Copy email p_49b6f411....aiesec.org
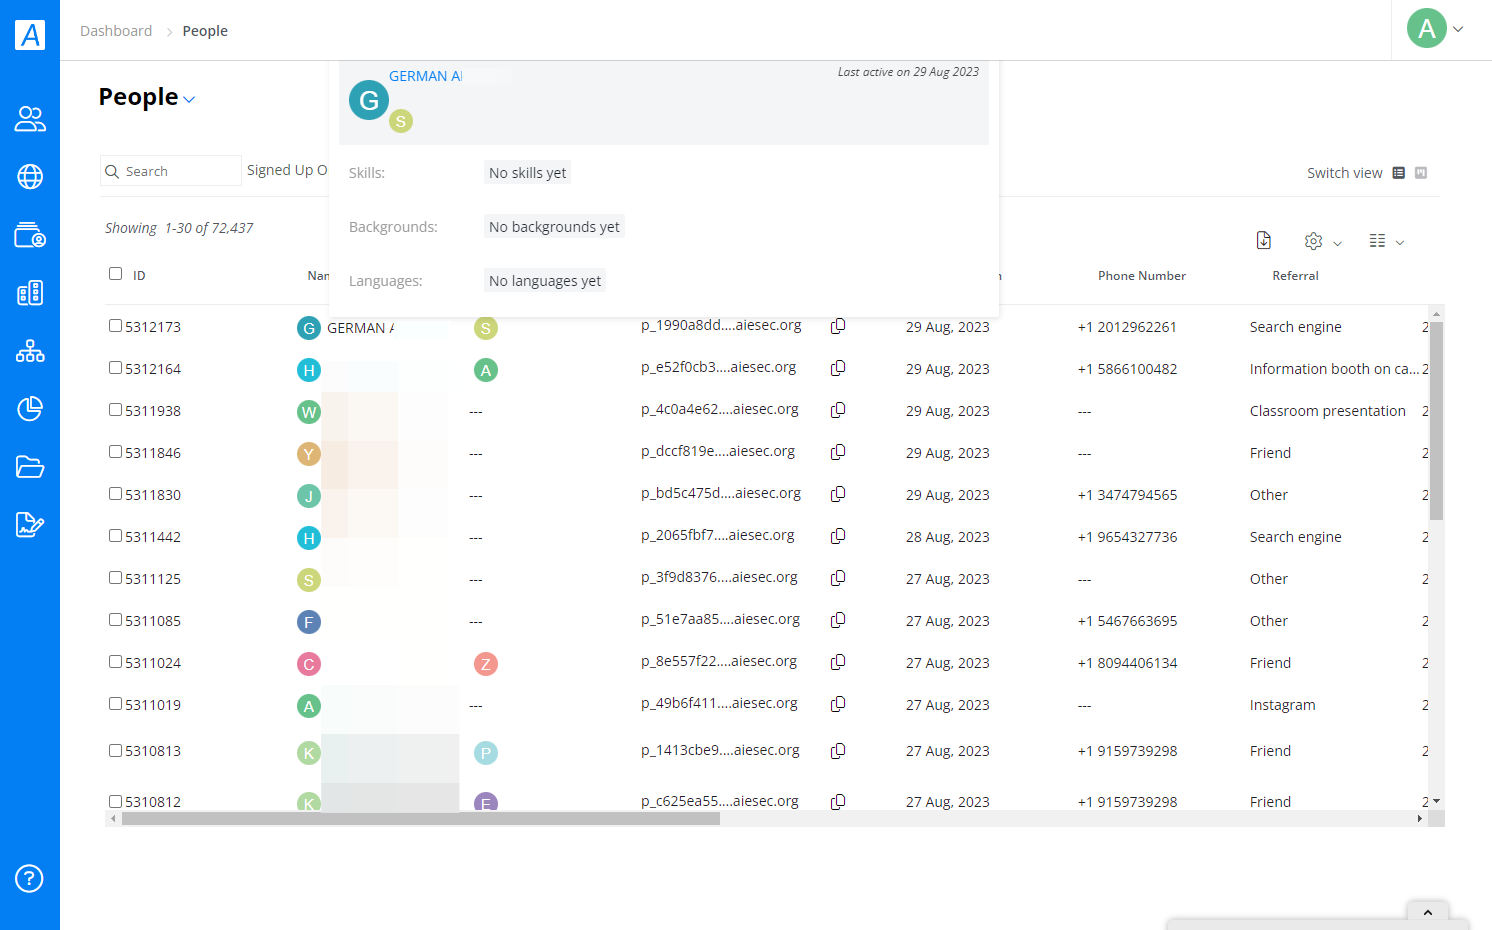Image resolution: width=1492 pixels, height=930 pixels. tap(838, 704)
